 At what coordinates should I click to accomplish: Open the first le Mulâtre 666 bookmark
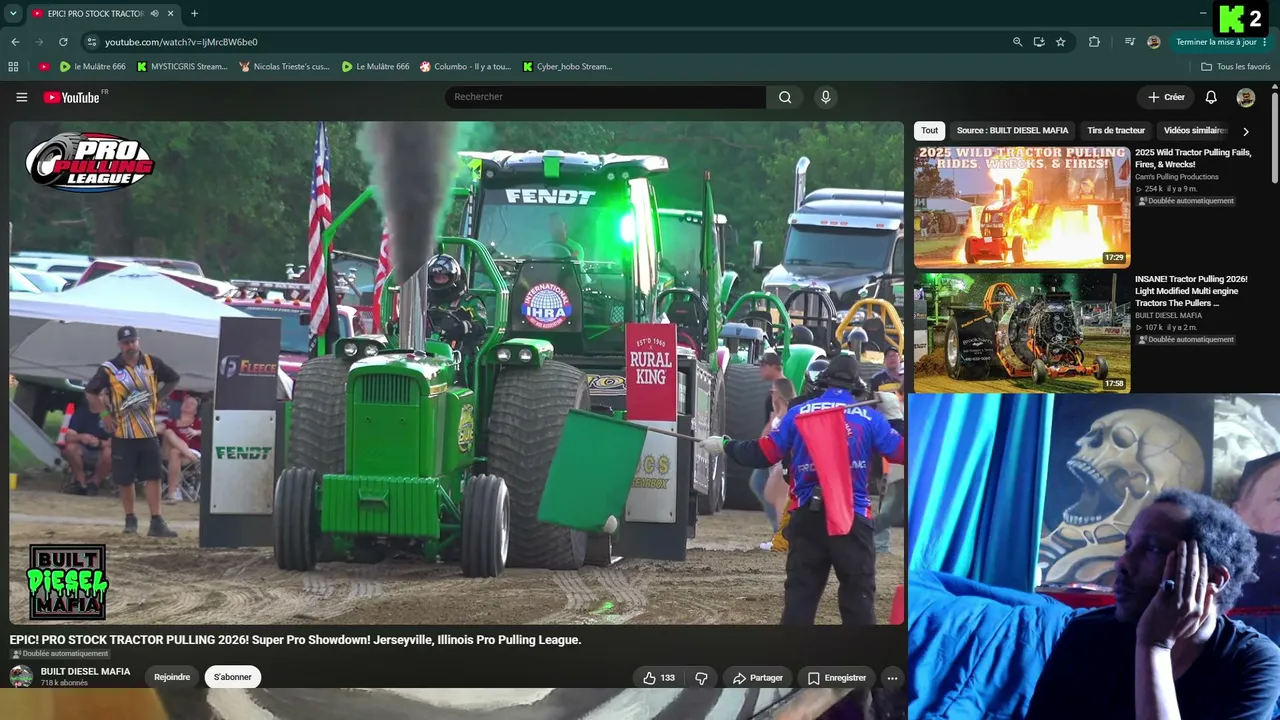[92, 67]
